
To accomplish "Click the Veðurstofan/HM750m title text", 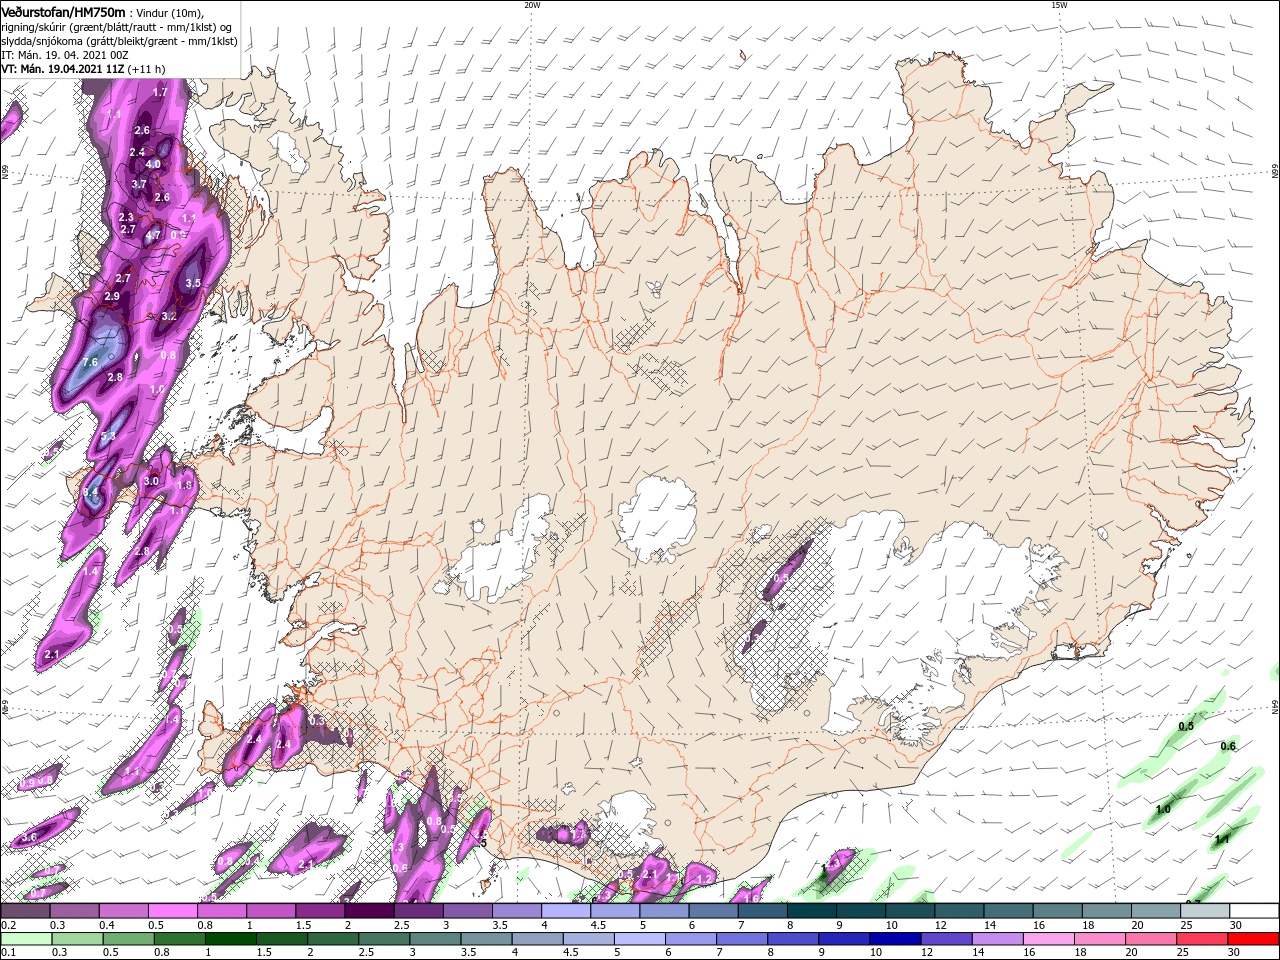I will click(63, 11).
